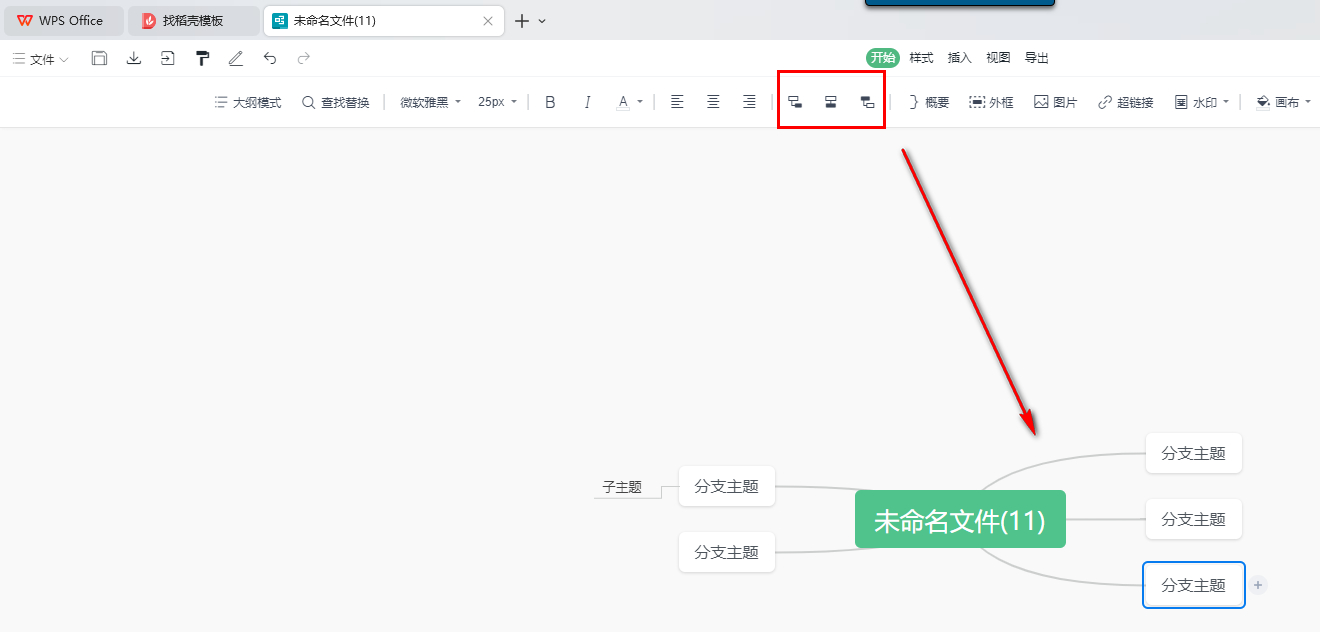Switch to the 样式 tab
The image size is (1320, 632).
pos(921,58)
